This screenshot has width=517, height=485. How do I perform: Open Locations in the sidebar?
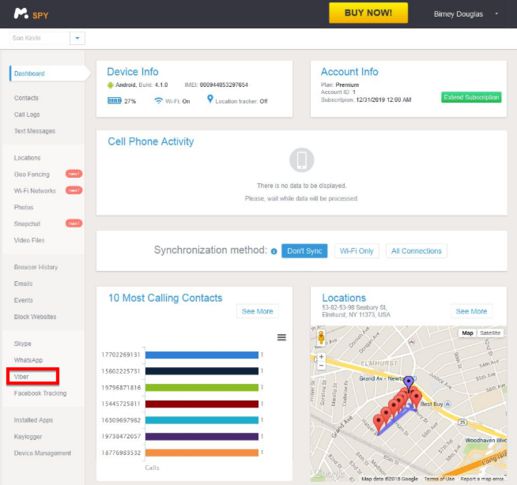tap(27, 158)
